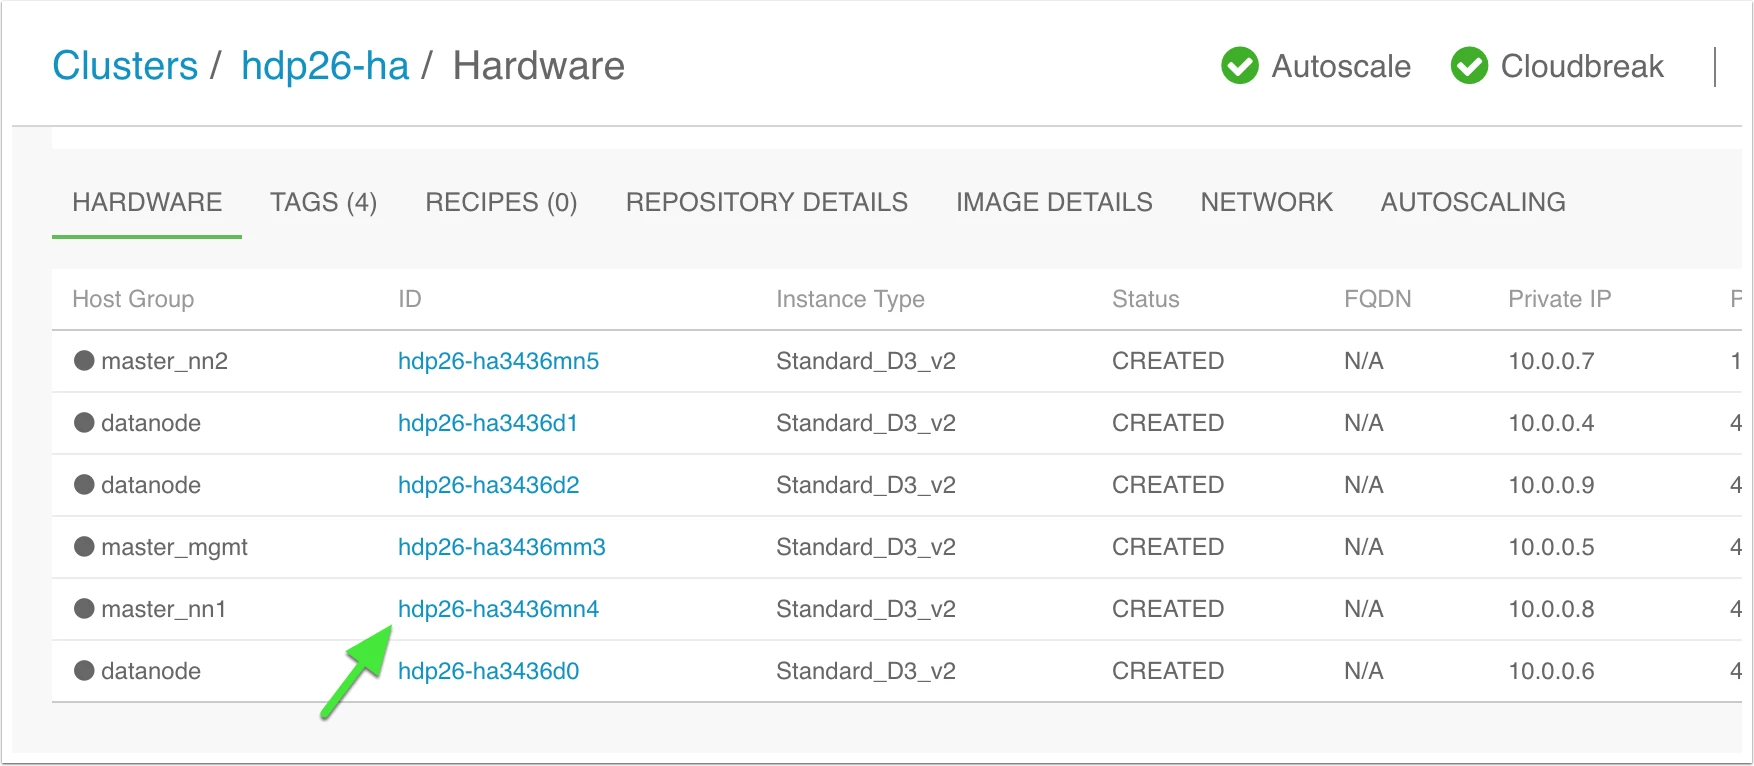Click the master_mgmt host group cell

coord(174,547)
